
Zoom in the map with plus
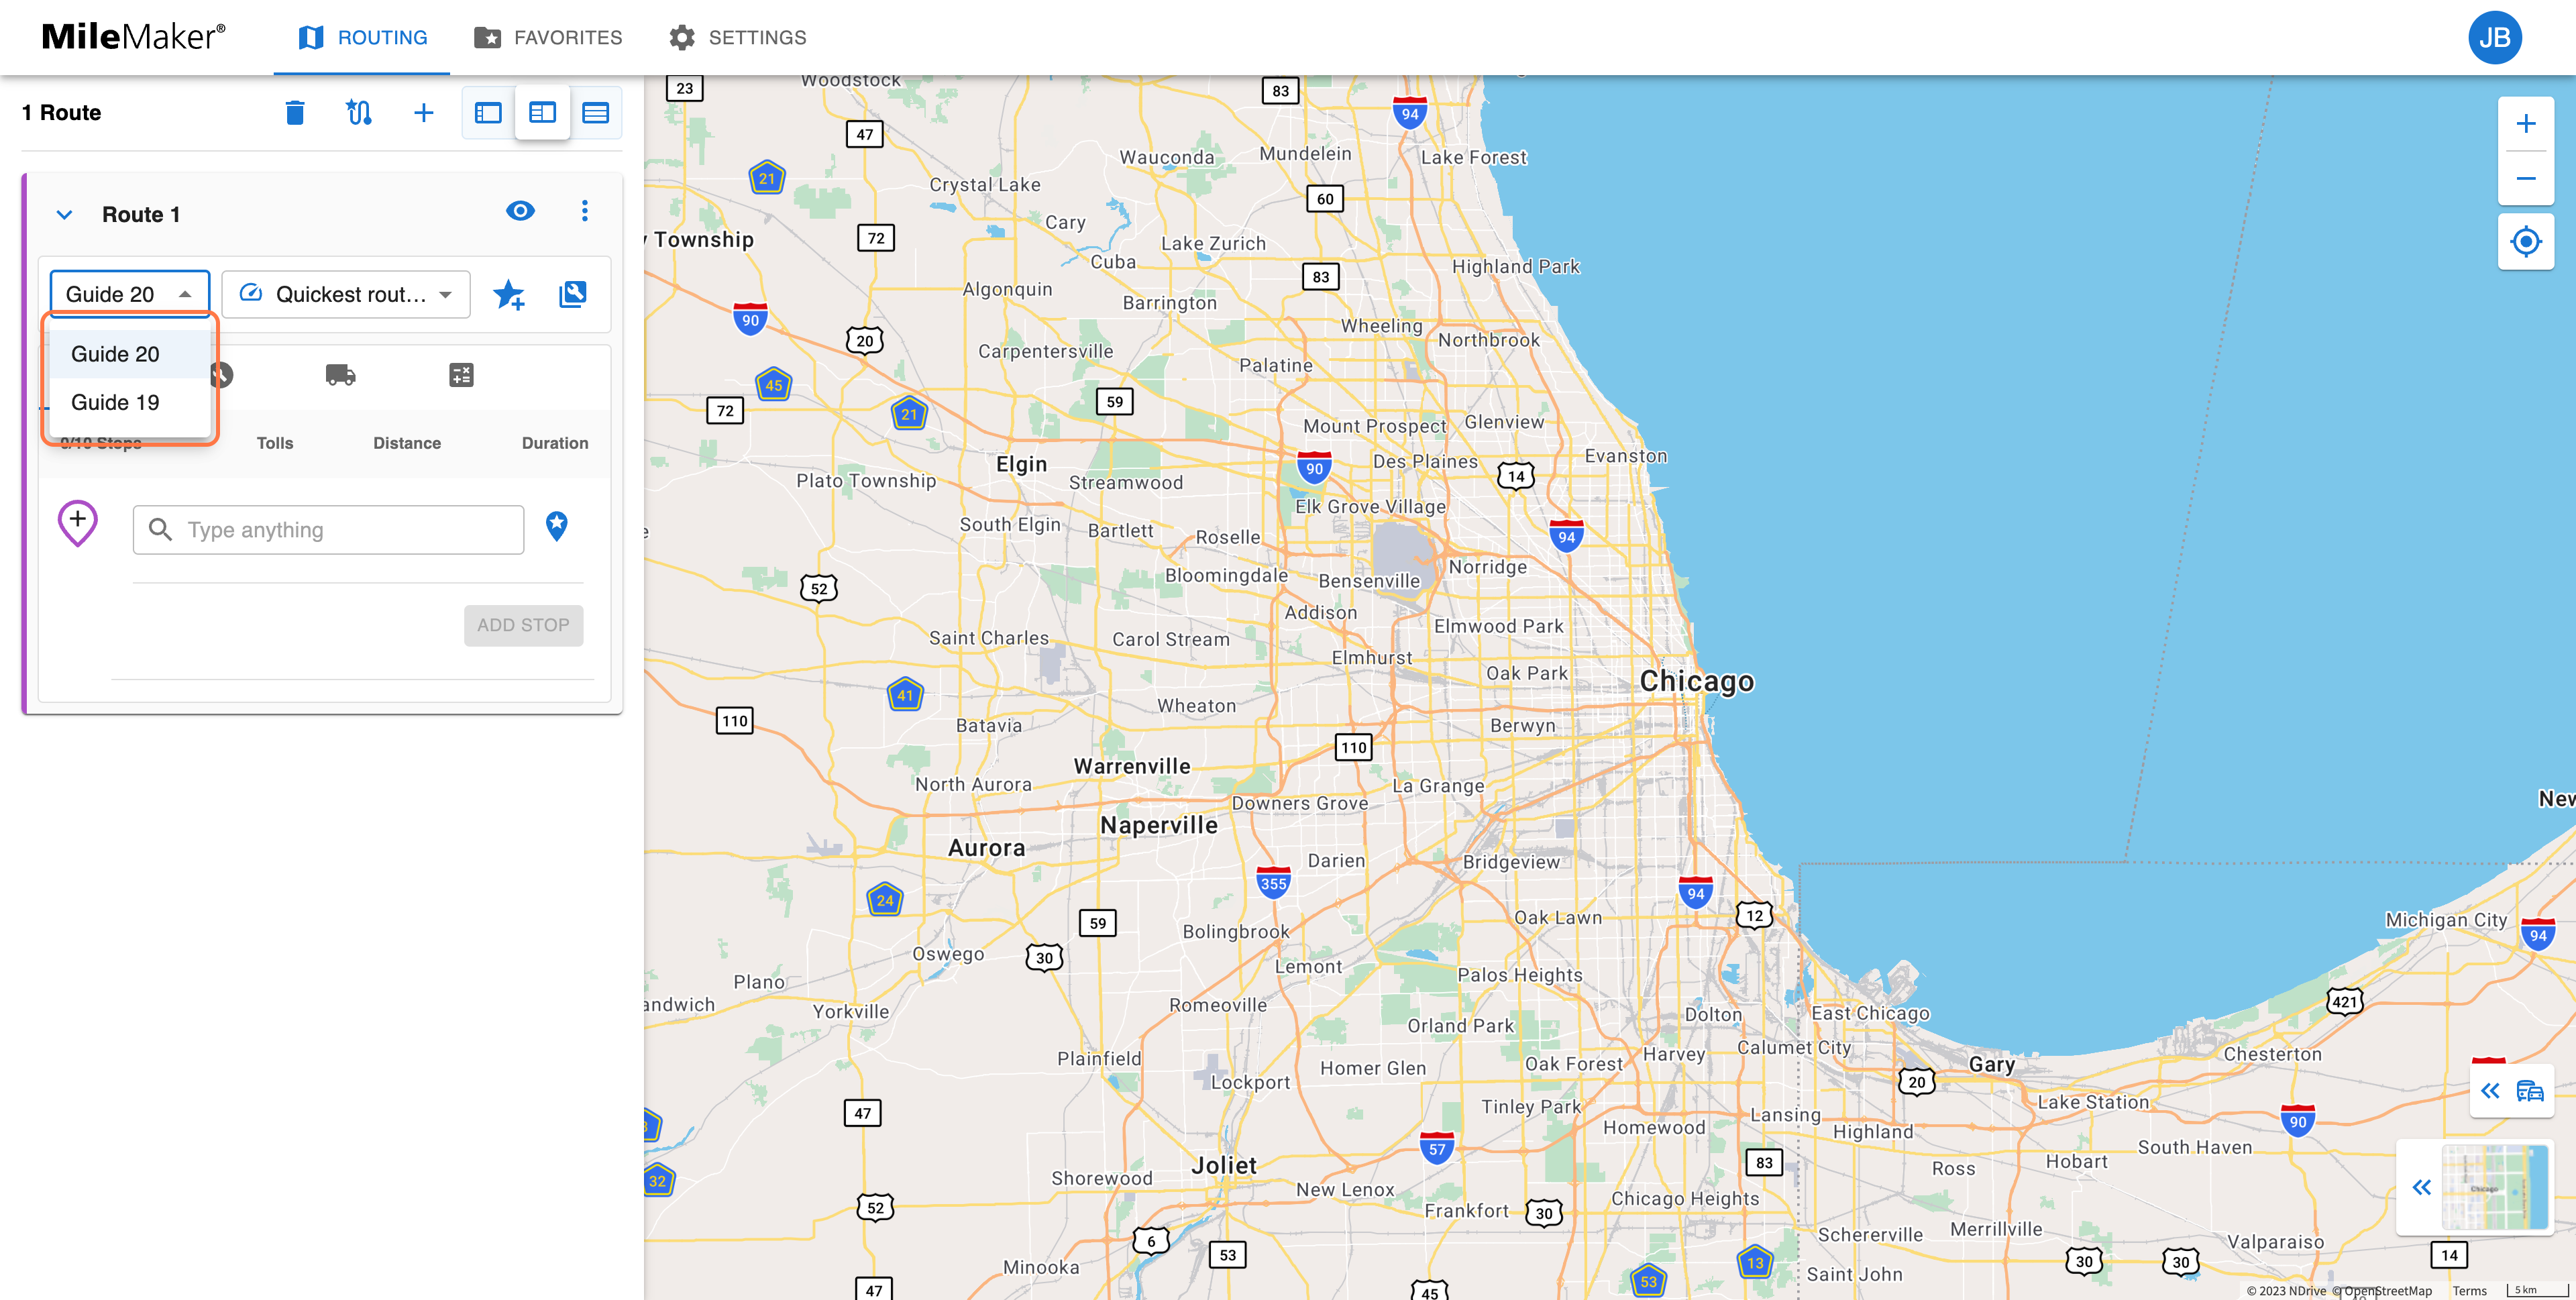click(x=2526, y=124)
